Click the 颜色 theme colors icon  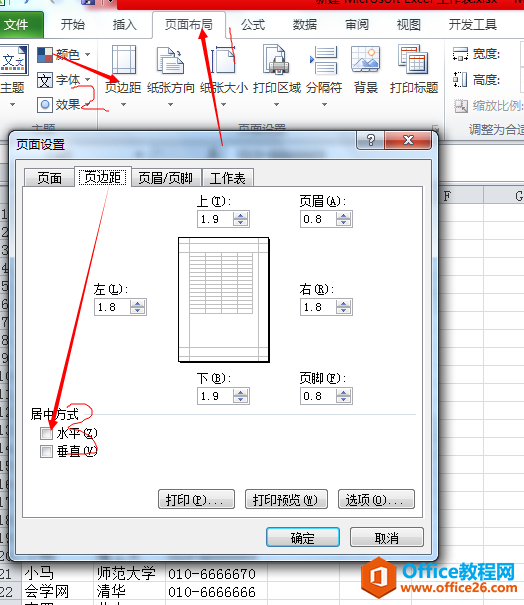(x=45, y=54)
